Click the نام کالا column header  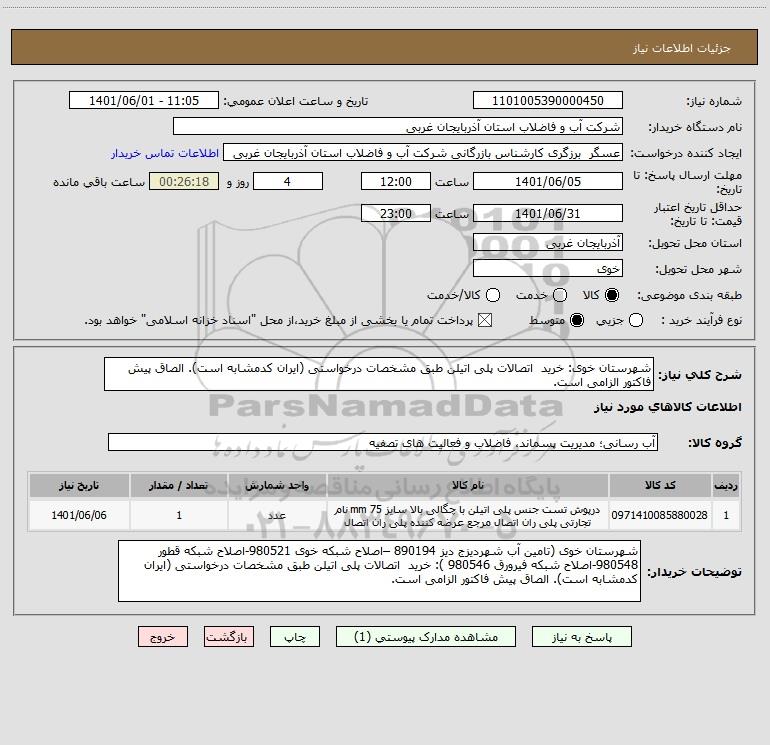pos(468,485)
